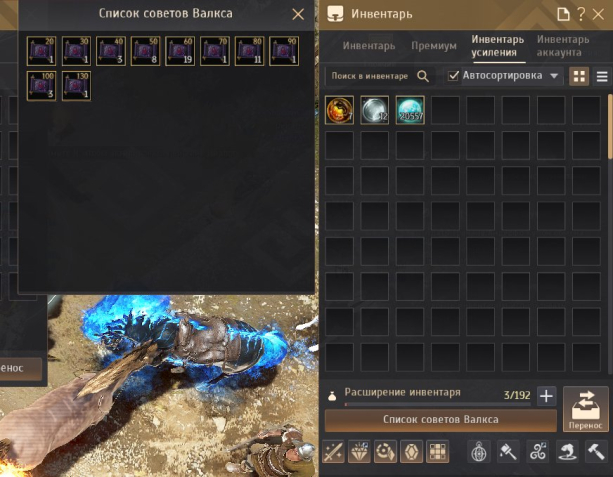The image size is (613, 477).
Task: Select the Valks advice scroll marked 130
Action: [x=76, y=86]
